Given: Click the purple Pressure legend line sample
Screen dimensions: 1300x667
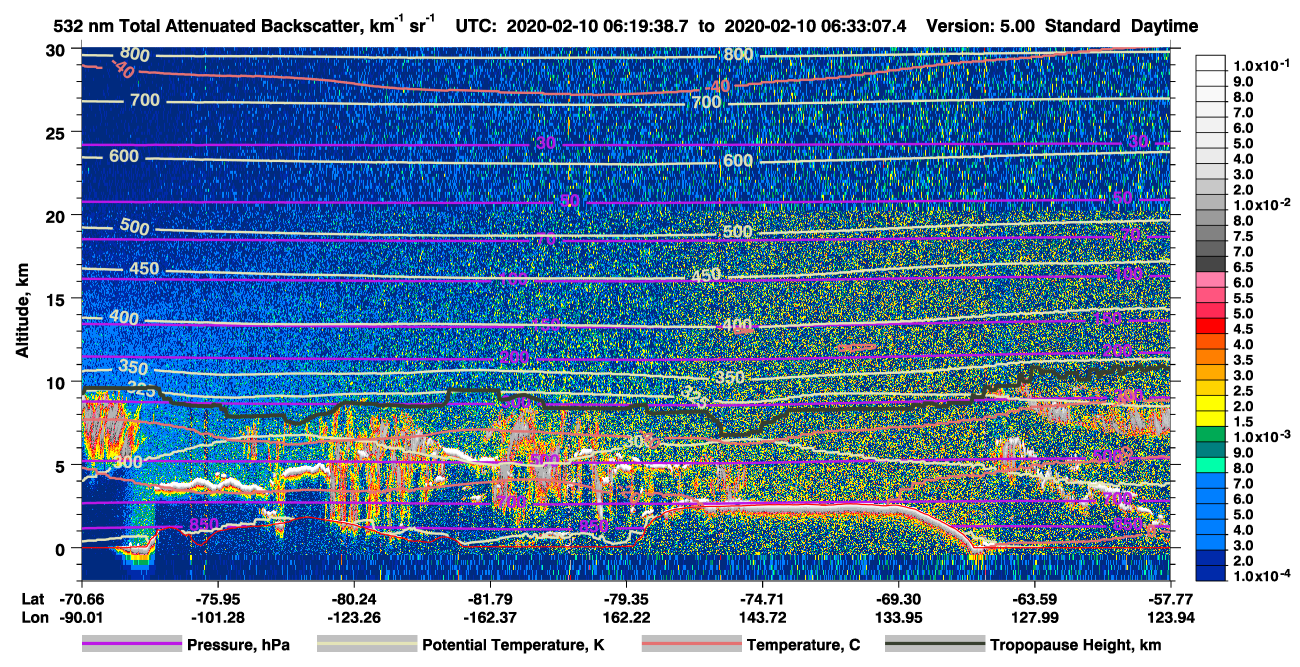Looking at the screenshot, I should 132,645.
